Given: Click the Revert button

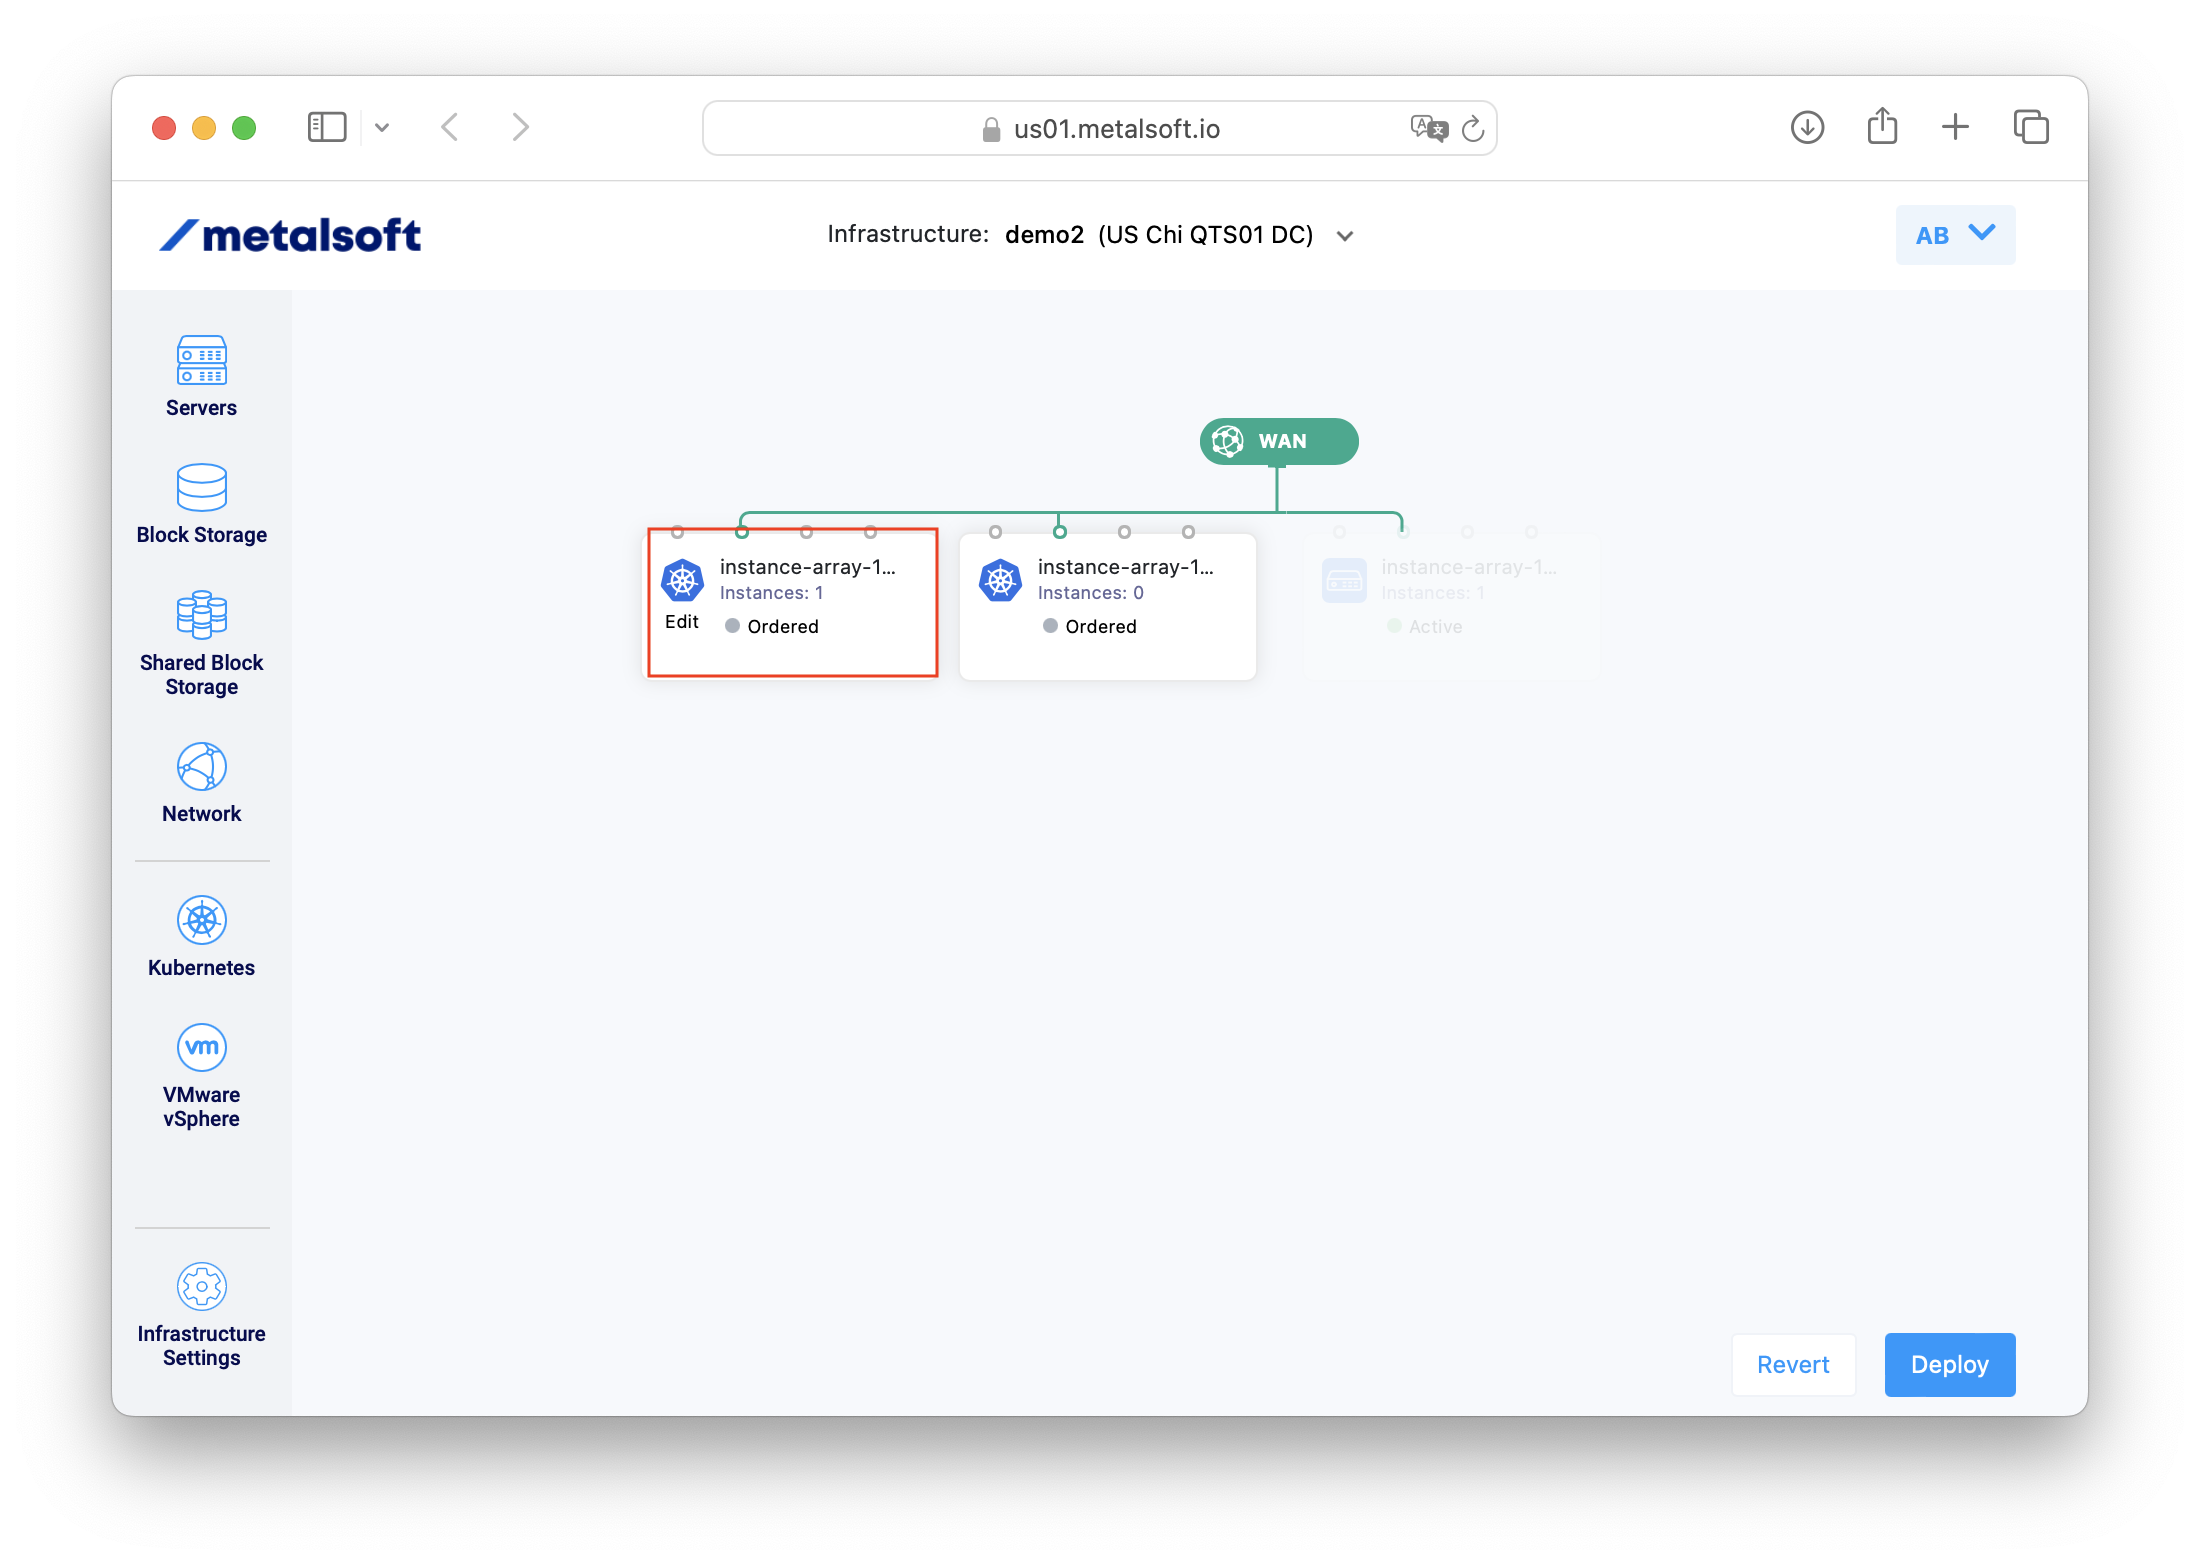Looking at the screenshot, I should (x=1792, y=1364).
